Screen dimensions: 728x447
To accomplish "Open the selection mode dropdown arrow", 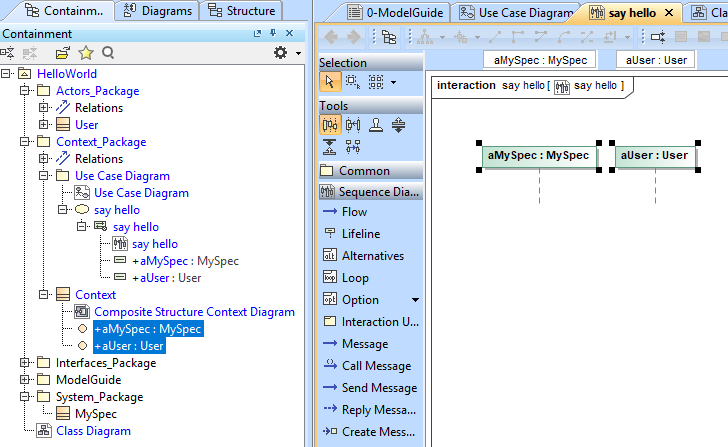I will (393, 83).
